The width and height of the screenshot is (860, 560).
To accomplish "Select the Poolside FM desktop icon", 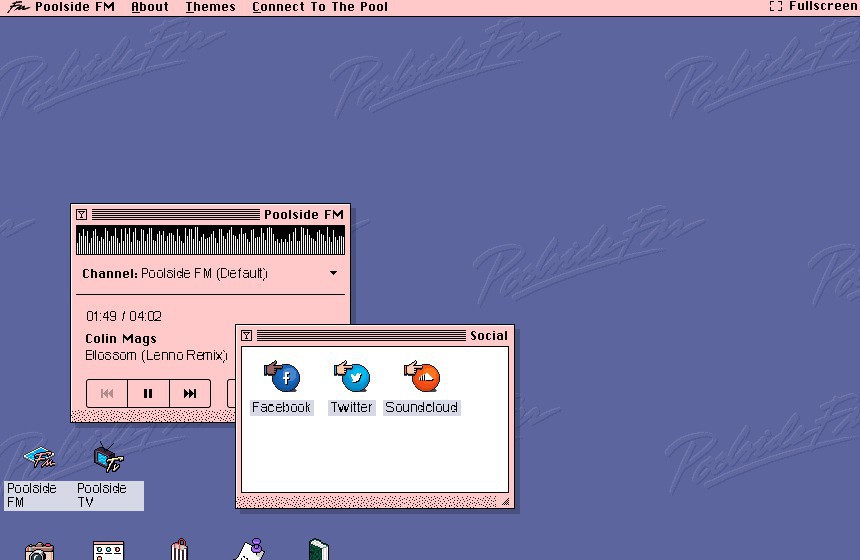I will coord(39,457).
